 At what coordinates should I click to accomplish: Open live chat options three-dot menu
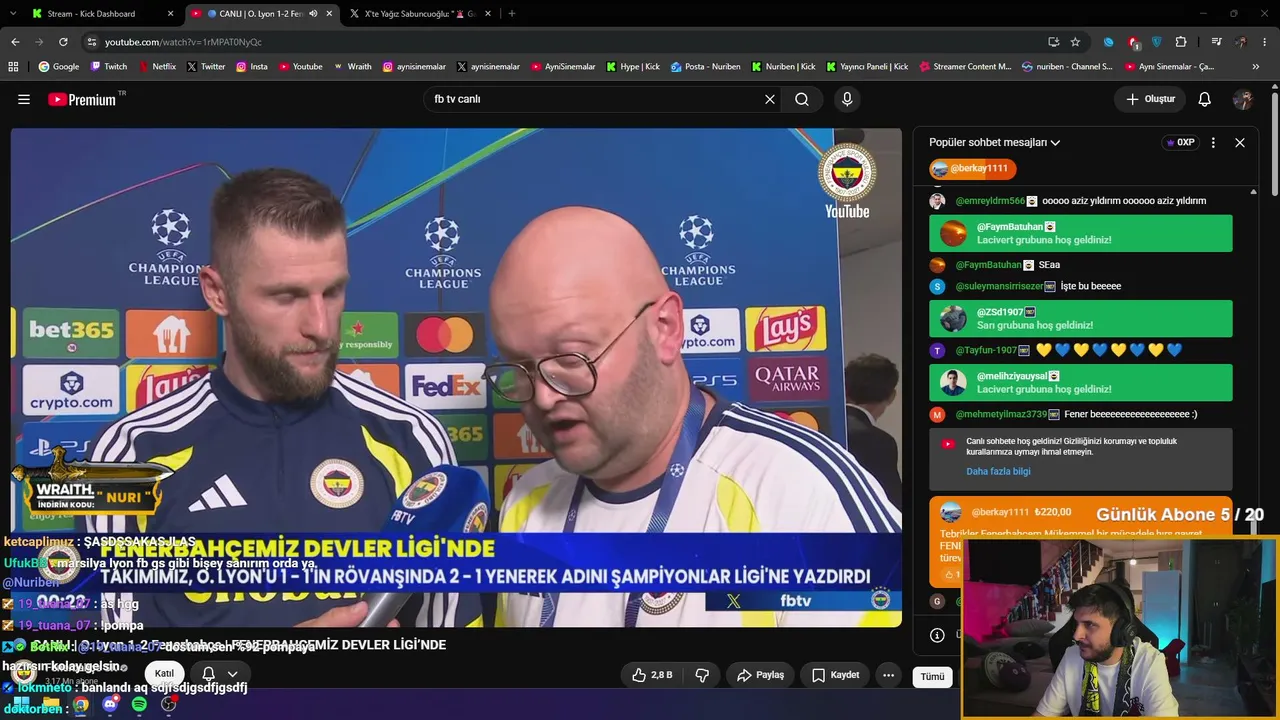click(x=1213, y=142)
